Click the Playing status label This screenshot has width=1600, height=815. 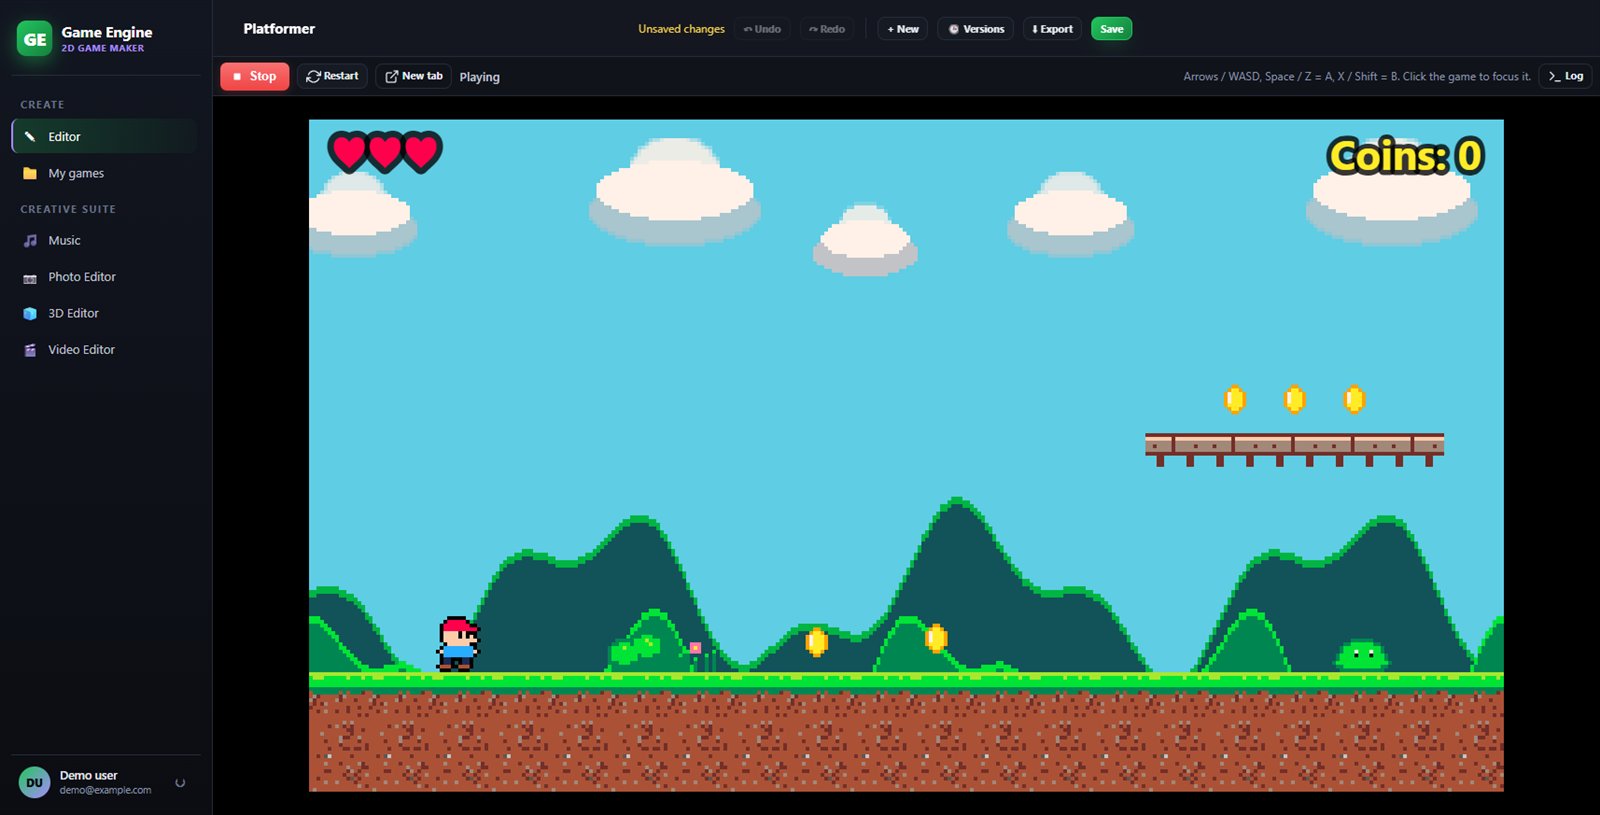[479, 77]
